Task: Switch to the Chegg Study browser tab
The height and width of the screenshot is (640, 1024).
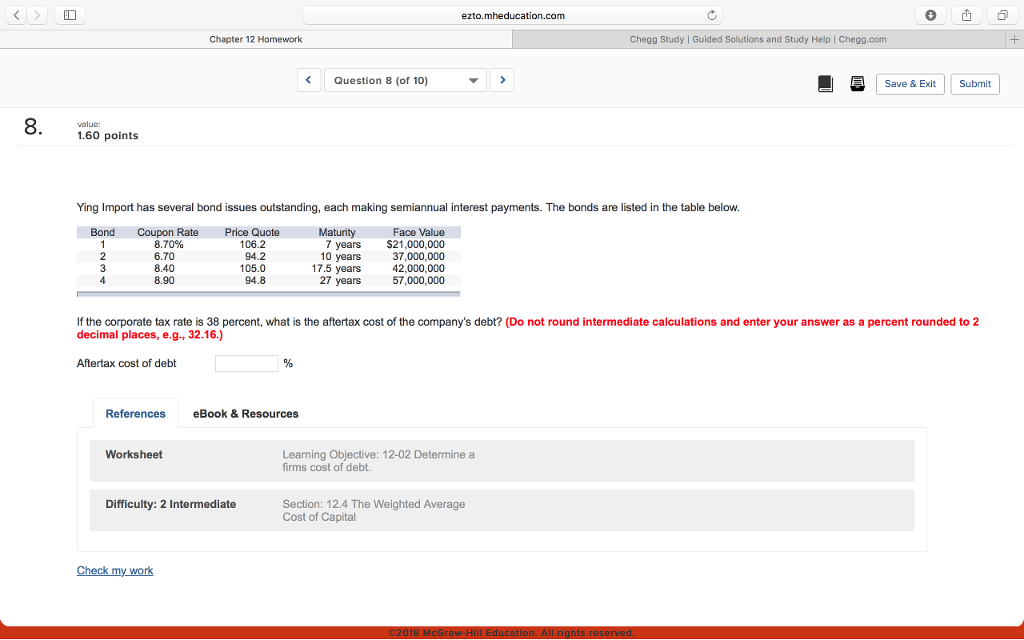Action: (x=758, y=39)
